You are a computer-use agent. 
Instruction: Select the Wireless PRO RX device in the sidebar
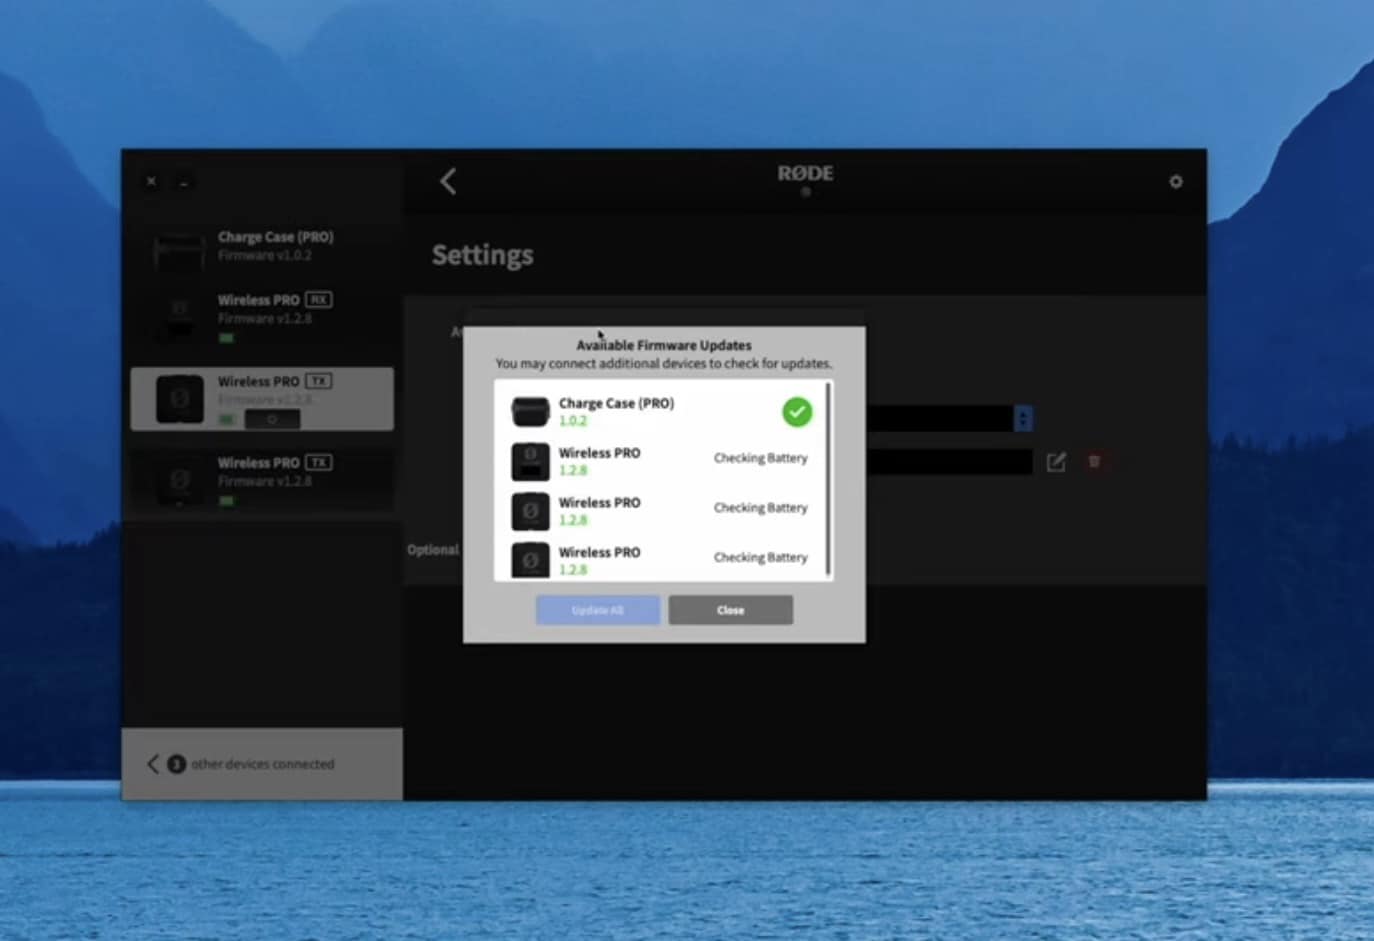tap(262, 316)
